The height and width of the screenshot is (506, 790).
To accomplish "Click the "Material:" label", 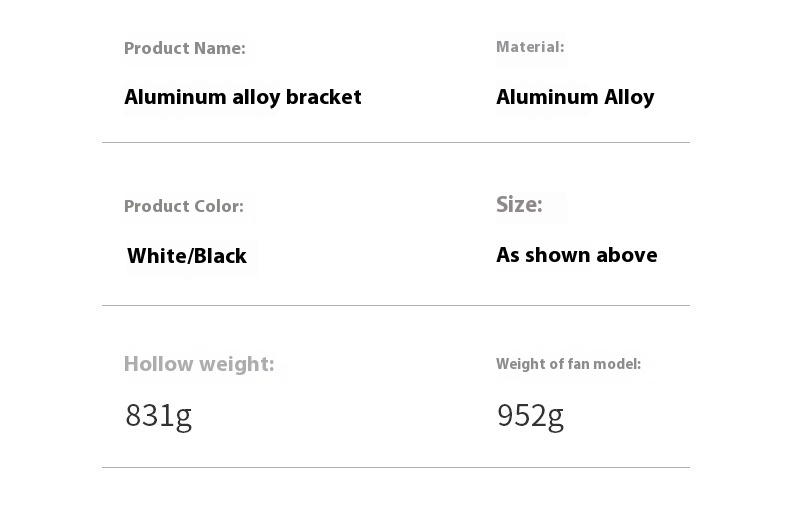I will (530, 47).
